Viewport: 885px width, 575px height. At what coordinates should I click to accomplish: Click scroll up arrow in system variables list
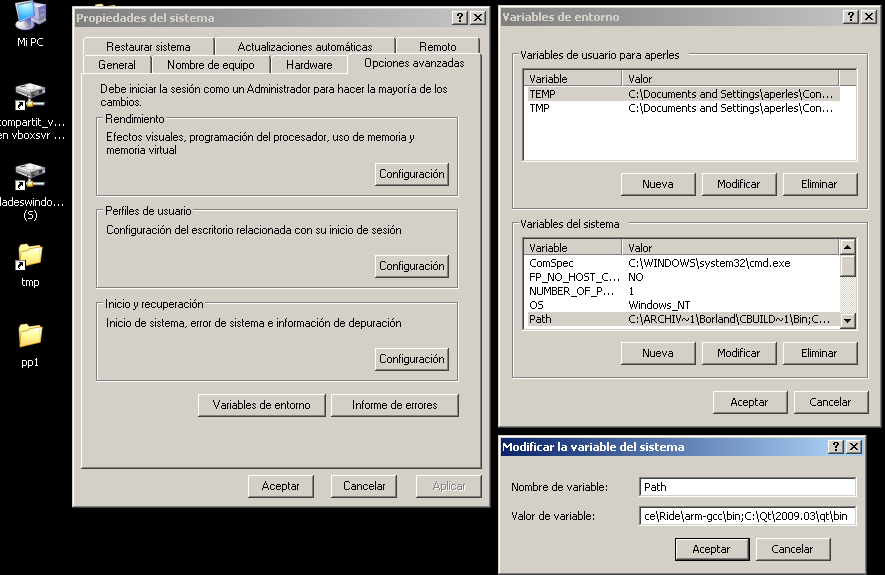click(848, 247)
